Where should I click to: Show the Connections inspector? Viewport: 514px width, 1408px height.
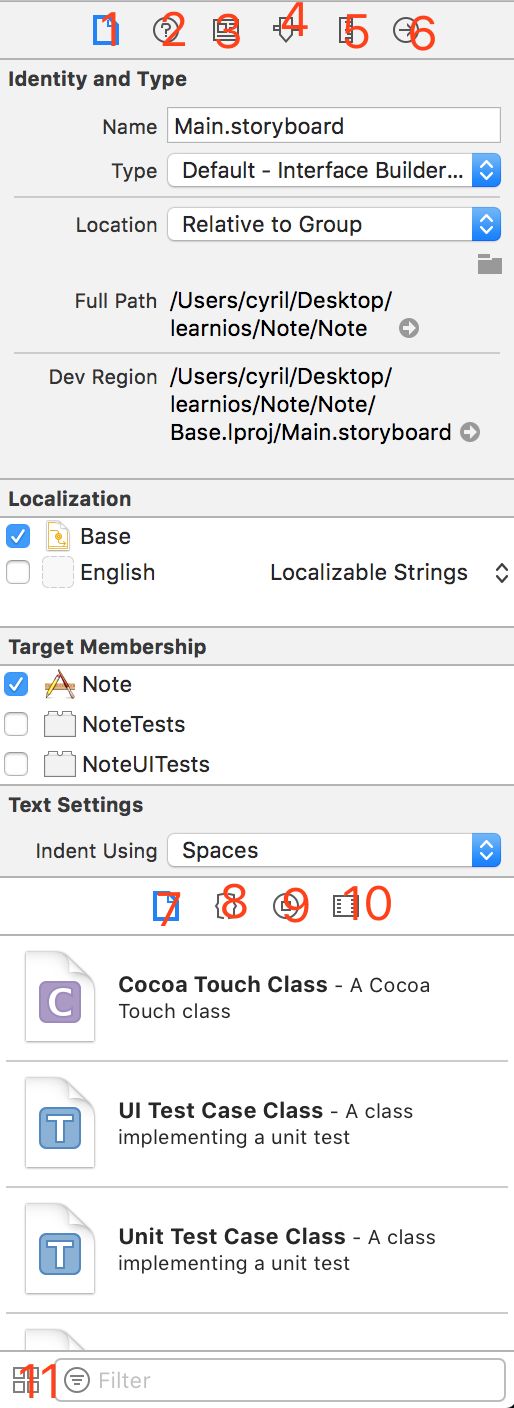[405, 31]
